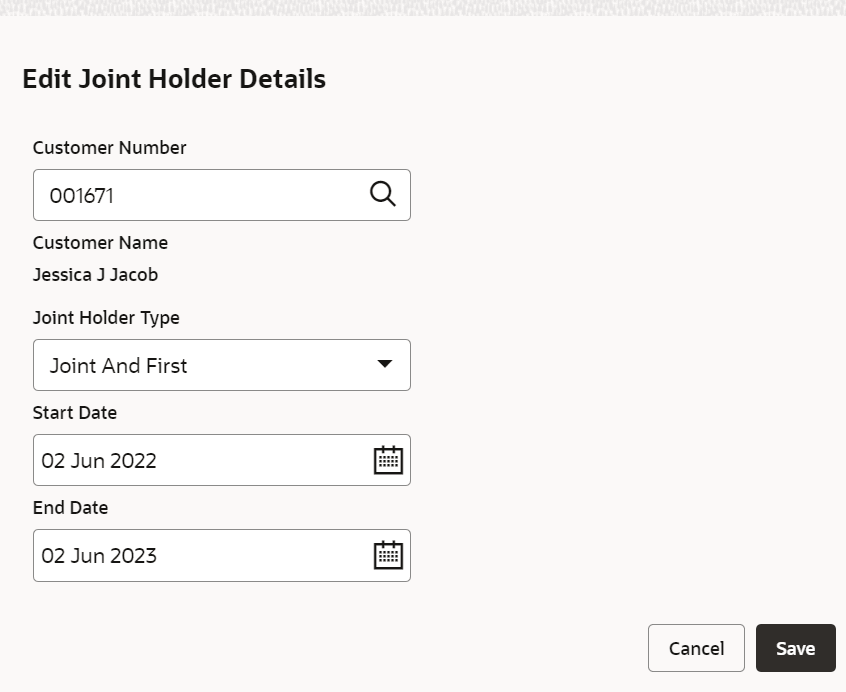Image resolution: width=846 pixels, height=692 pixels.
Task: Click the Customer Name label
Action: tap(100, 243)
